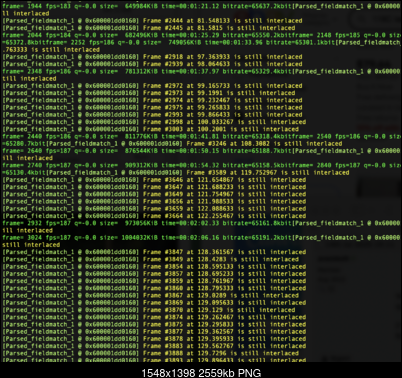Click the line 'Frame #3888 at 129.7296'
Screen dimensions: 402x378
150,353
